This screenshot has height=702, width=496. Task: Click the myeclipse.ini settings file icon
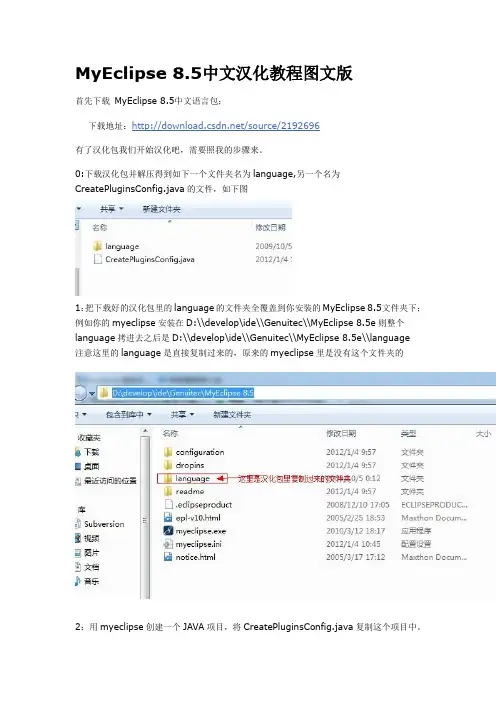click(x=168, y=544)
